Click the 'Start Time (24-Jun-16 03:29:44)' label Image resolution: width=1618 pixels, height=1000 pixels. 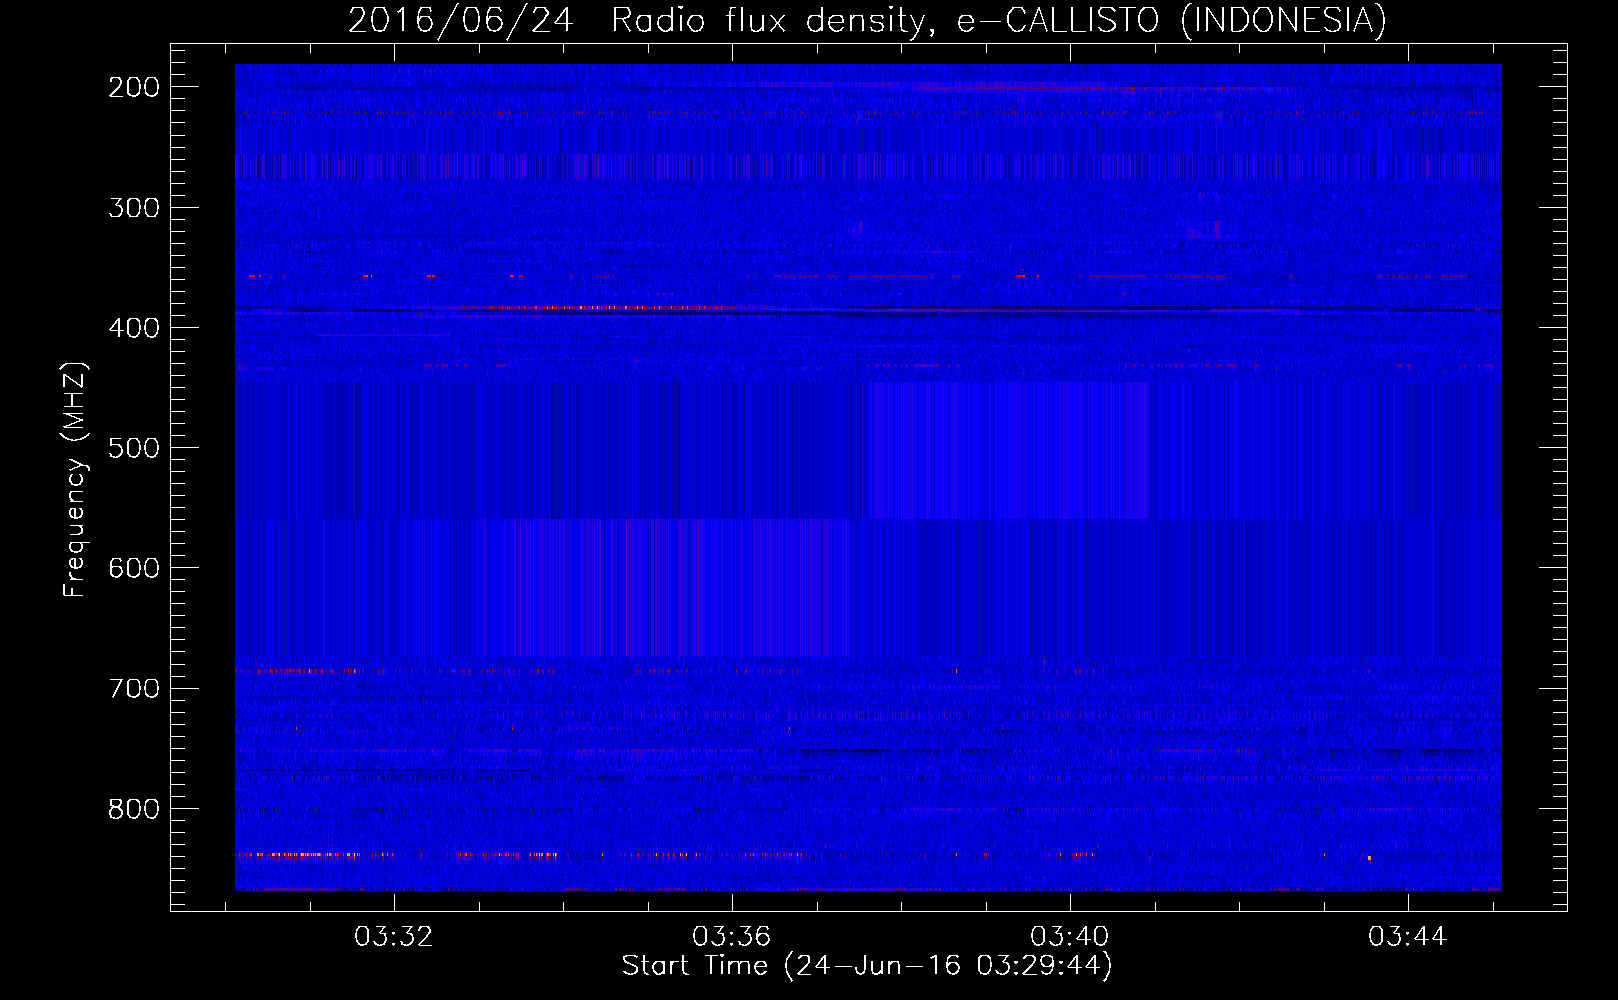pyautogui.click(x=867, y=966)
